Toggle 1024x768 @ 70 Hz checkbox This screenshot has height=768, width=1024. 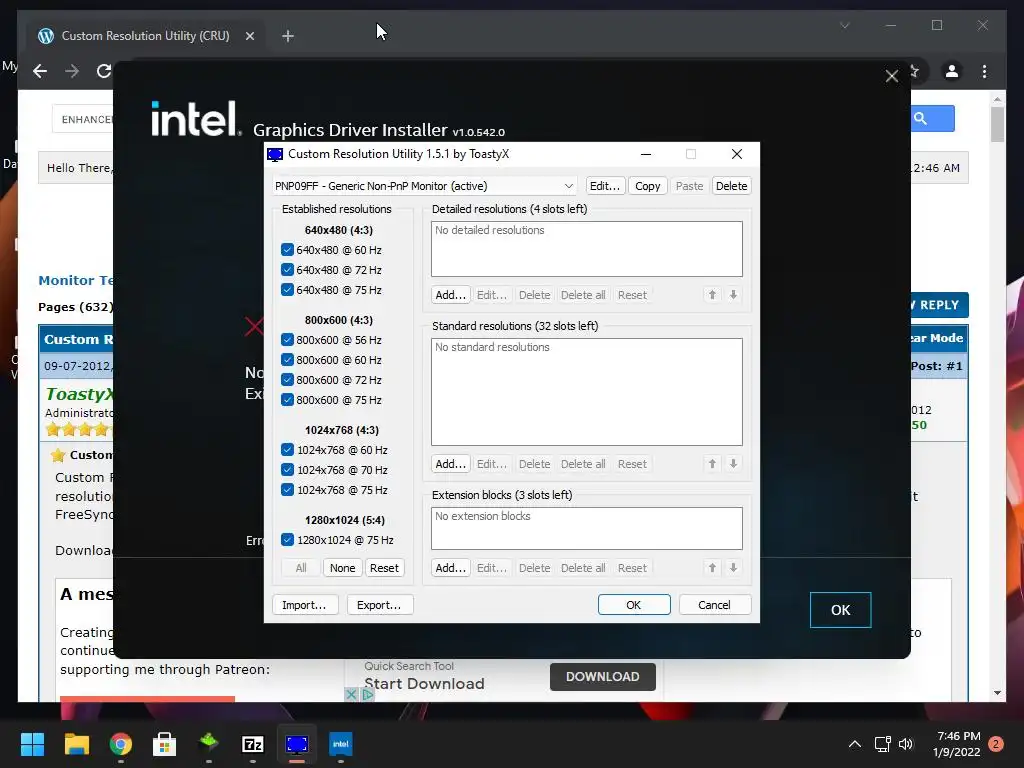pyautogui.click(x=287, y=470)
